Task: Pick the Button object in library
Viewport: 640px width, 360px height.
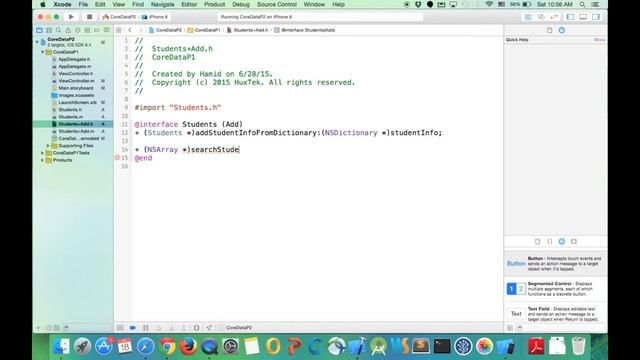Action: pos(556,264)
